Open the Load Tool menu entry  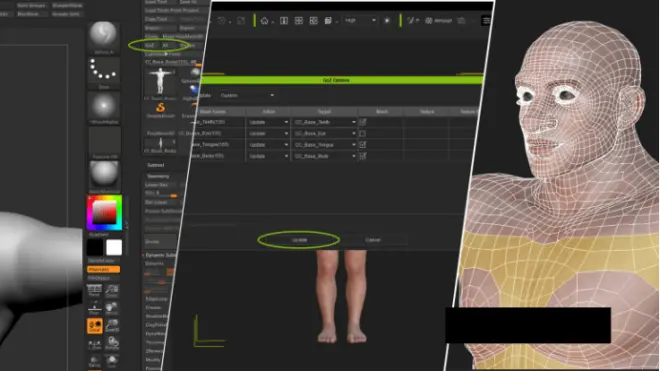156,2
